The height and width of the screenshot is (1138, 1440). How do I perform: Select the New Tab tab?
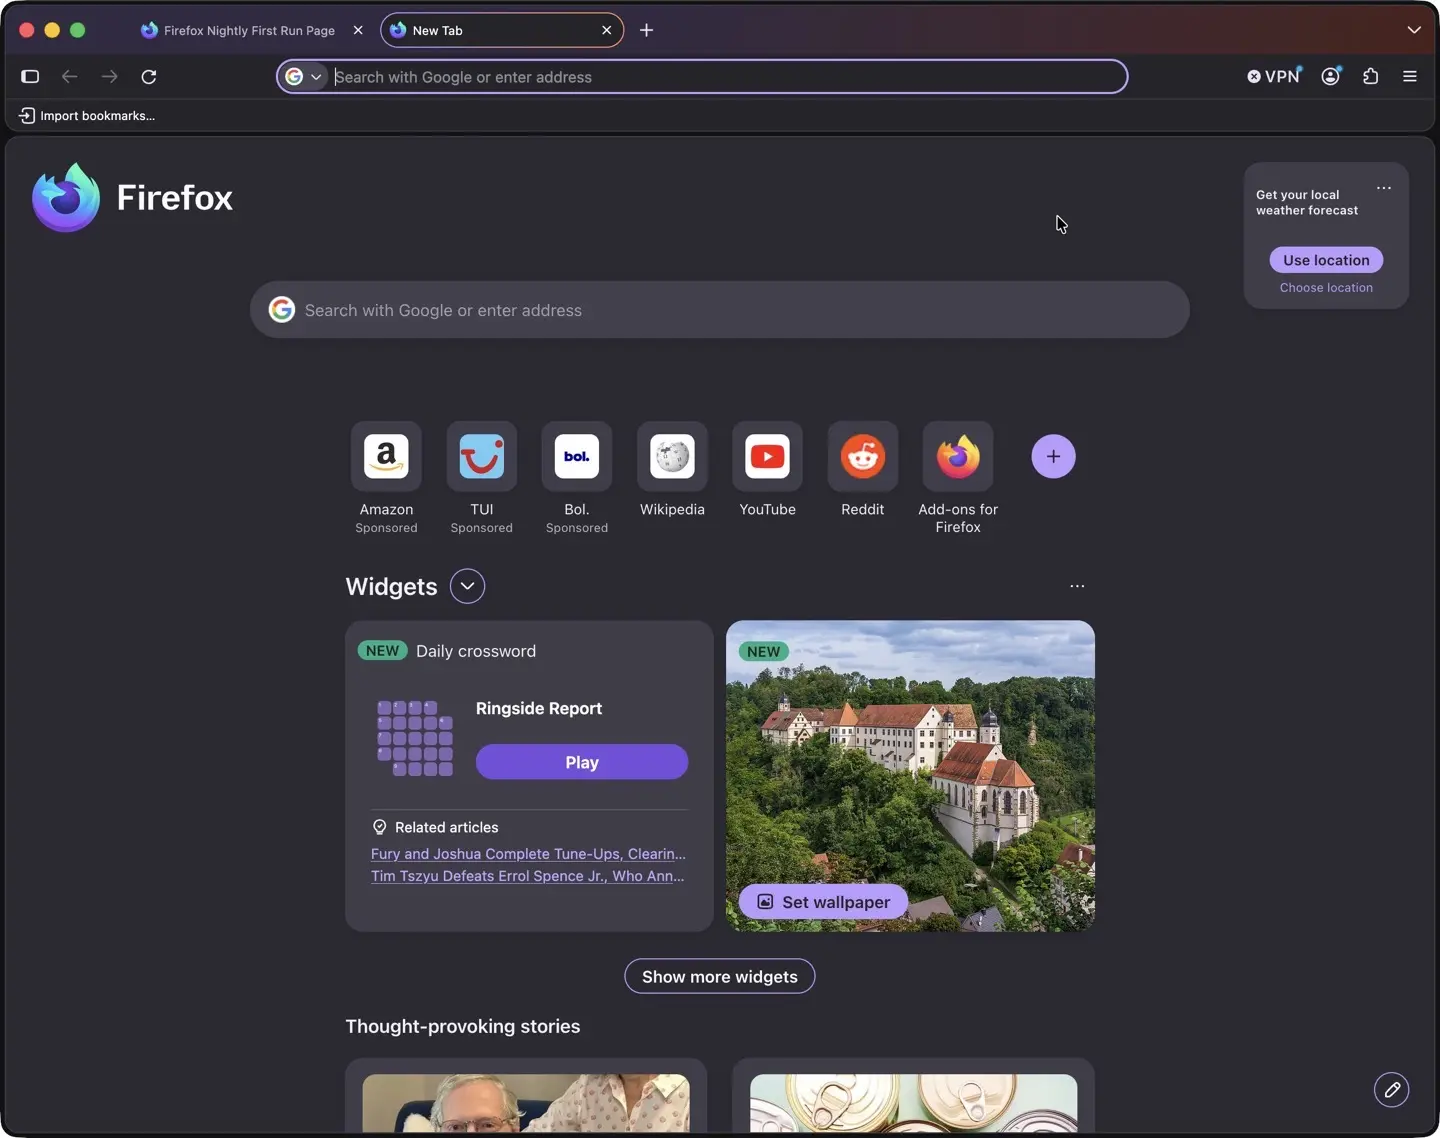pos(502,30)
